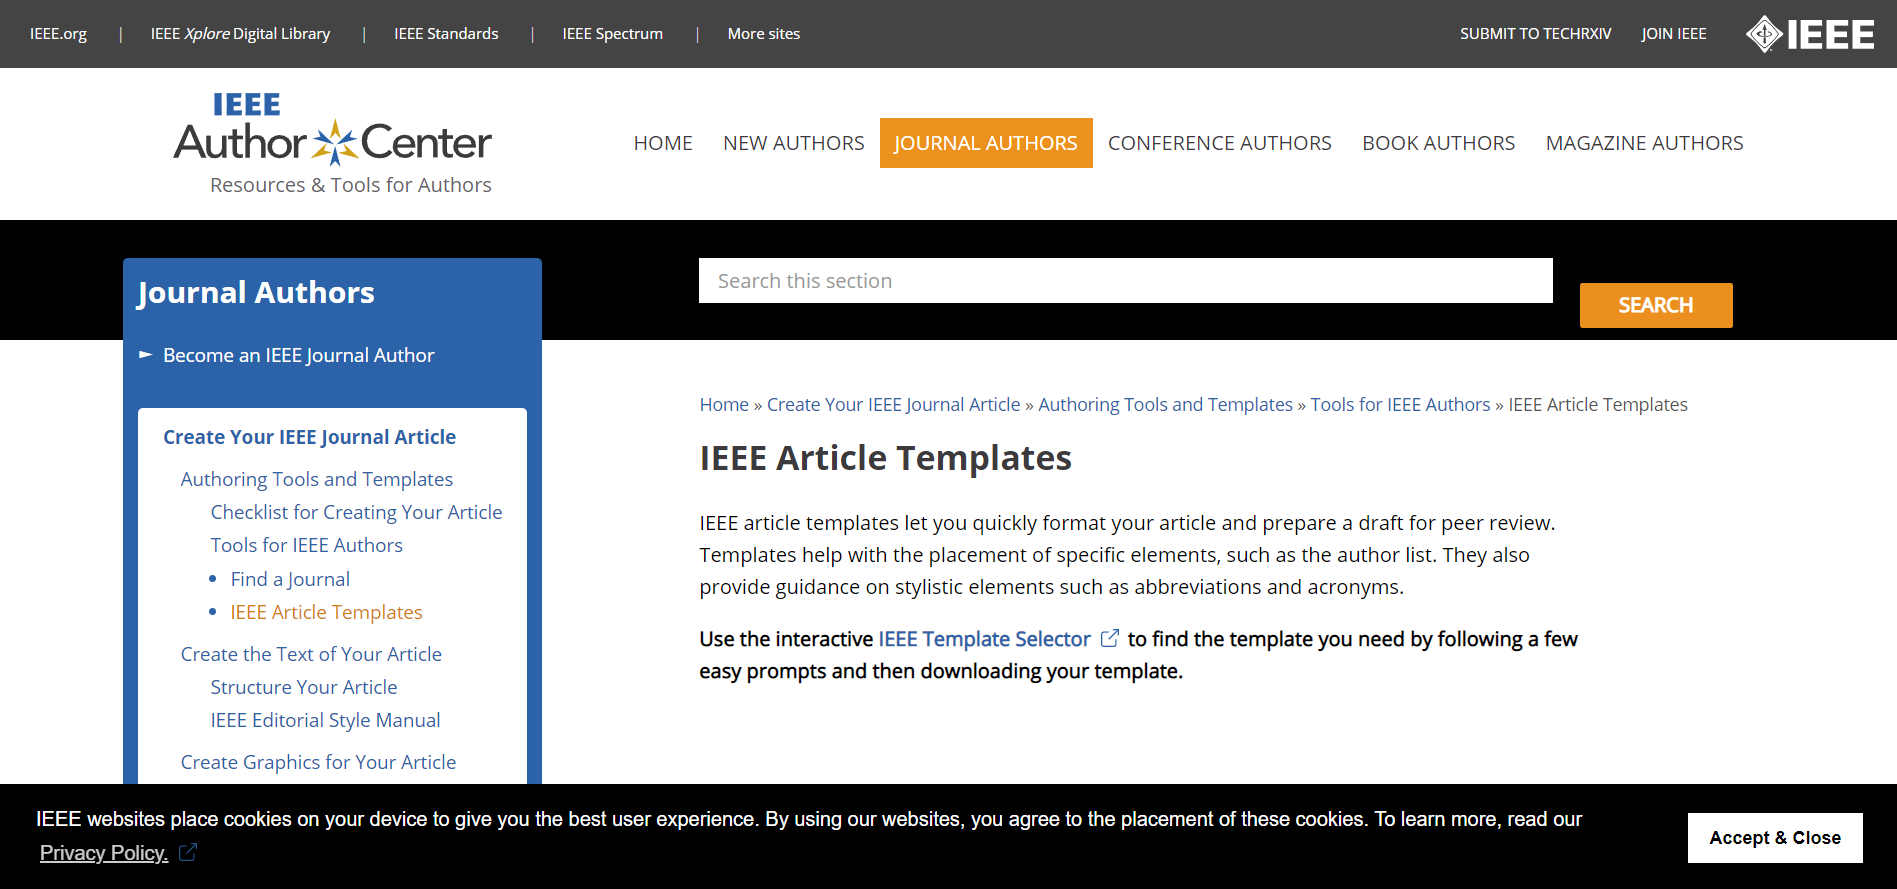Go to Home nav item
The height and width of the screenshot is (889, 1897).
(663, 143)
